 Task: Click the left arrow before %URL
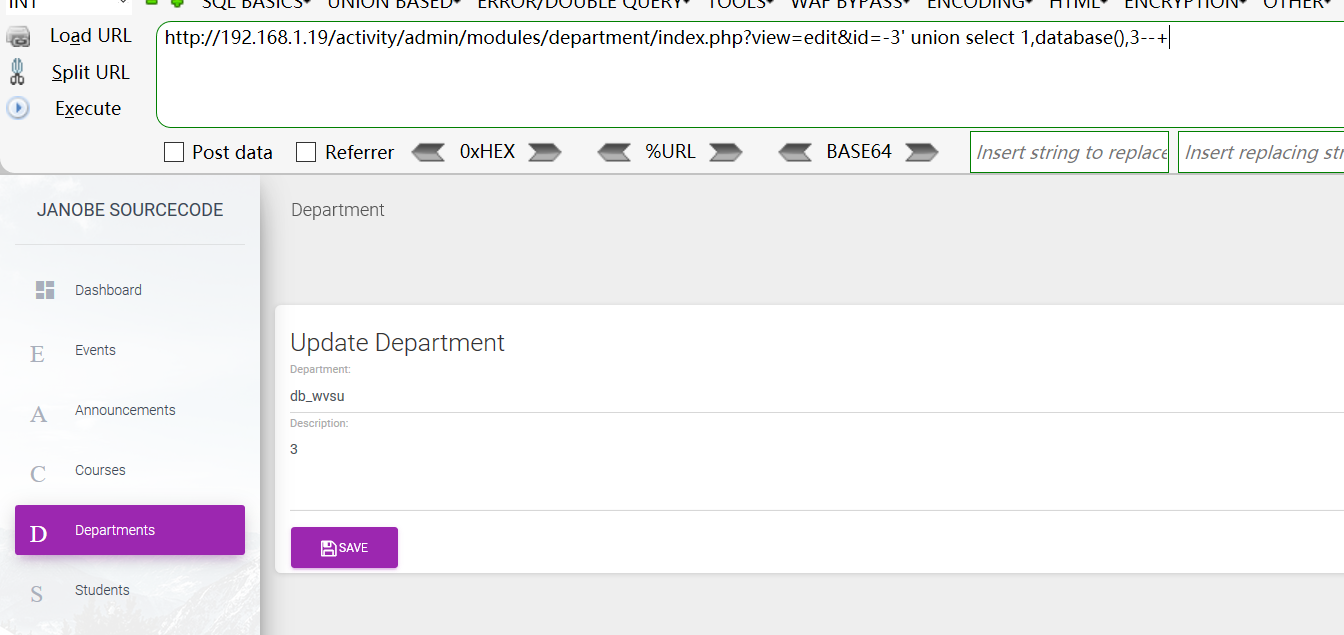tap(614, 152)
